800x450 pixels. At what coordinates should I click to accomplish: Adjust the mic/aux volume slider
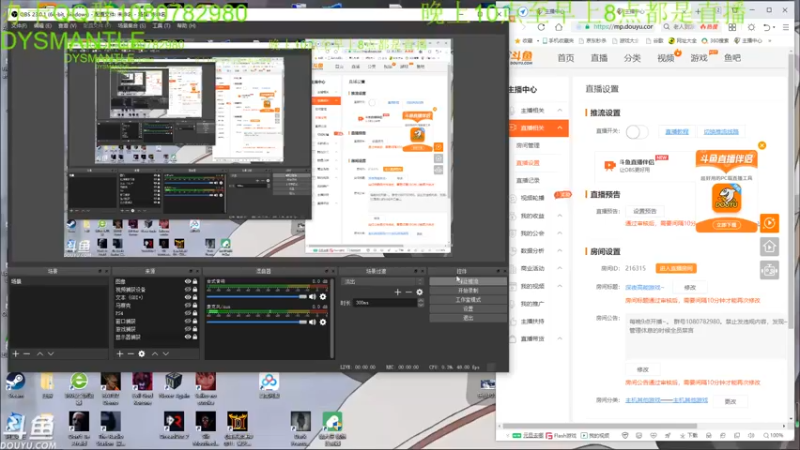(x=257, y=322)
